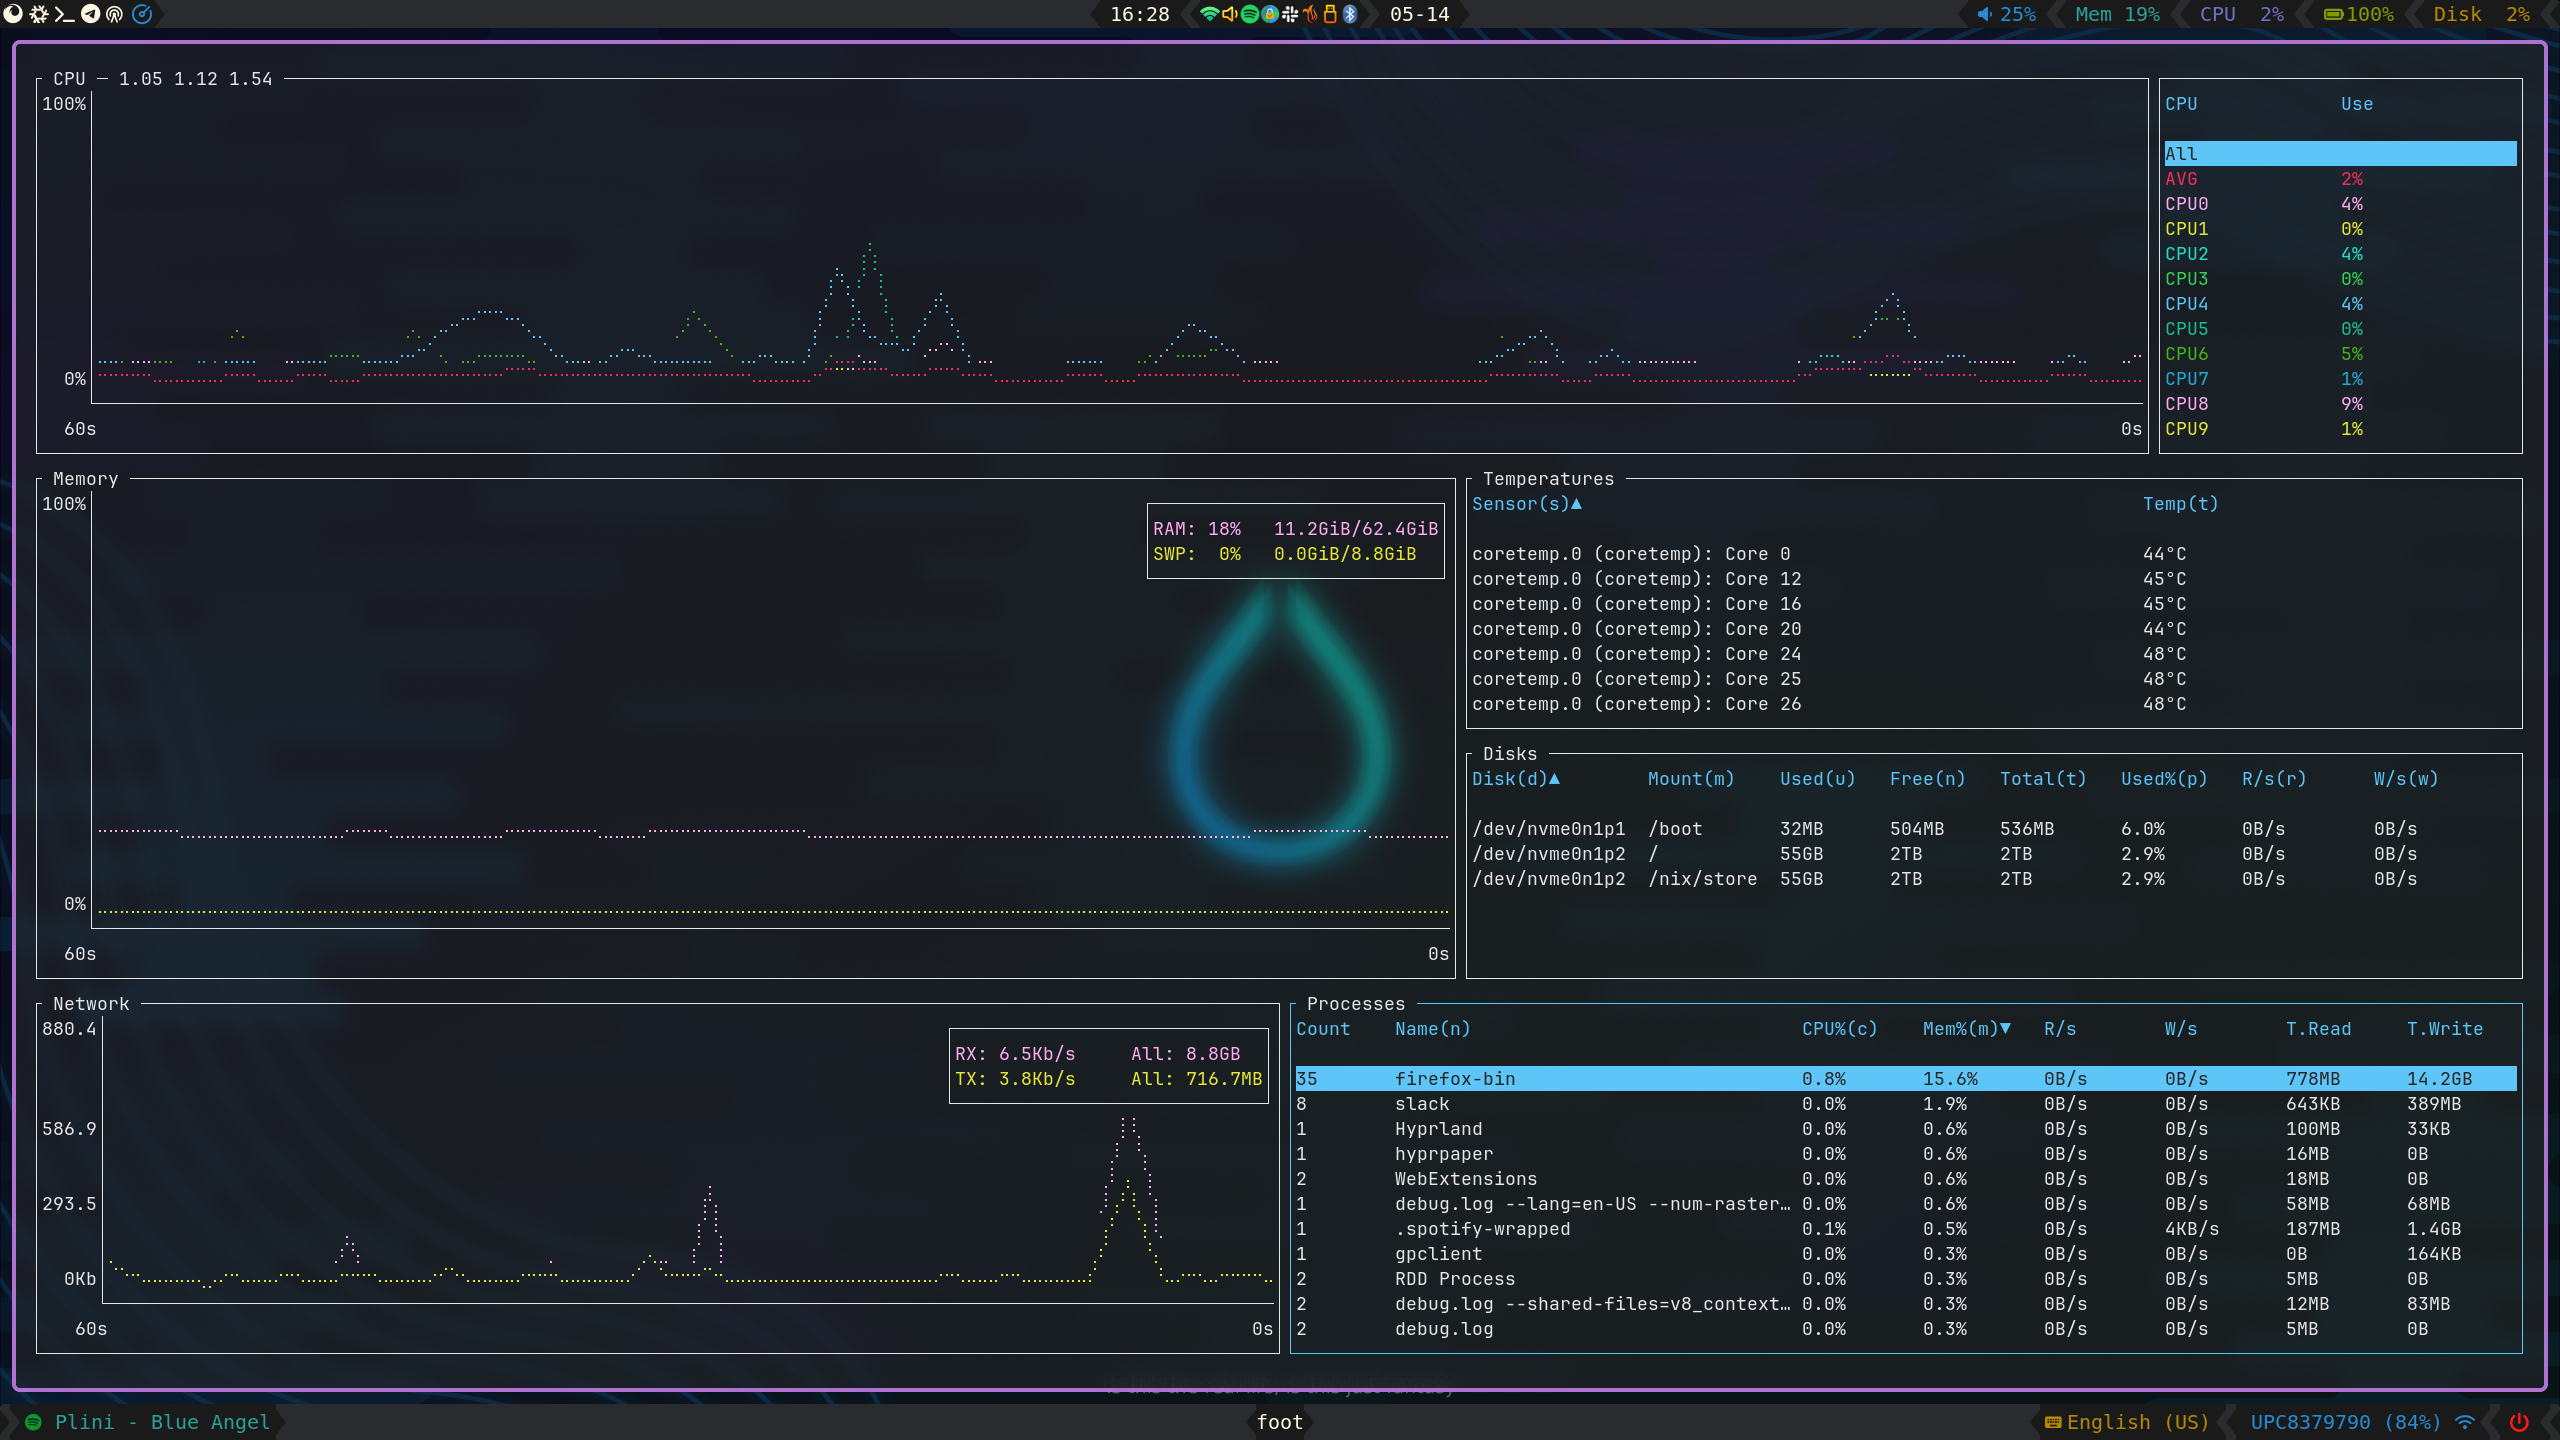Click the Telegram icon in top bar
2560x1440 pixels.
click(90, 14)
